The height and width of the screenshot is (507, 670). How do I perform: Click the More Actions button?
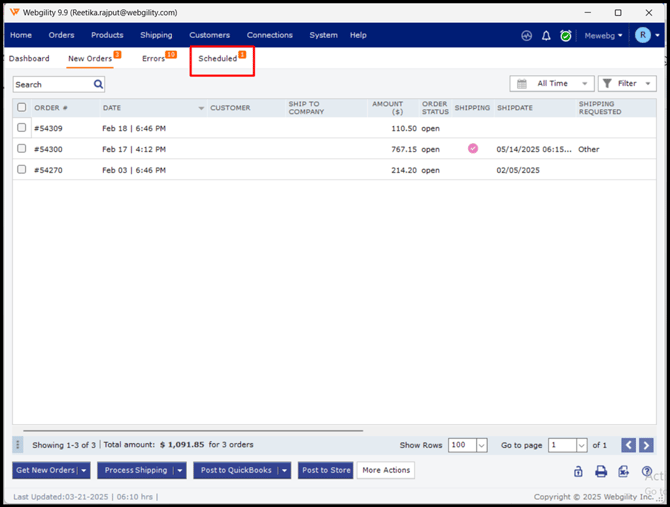pyautogui.click(x=386, y=470)
